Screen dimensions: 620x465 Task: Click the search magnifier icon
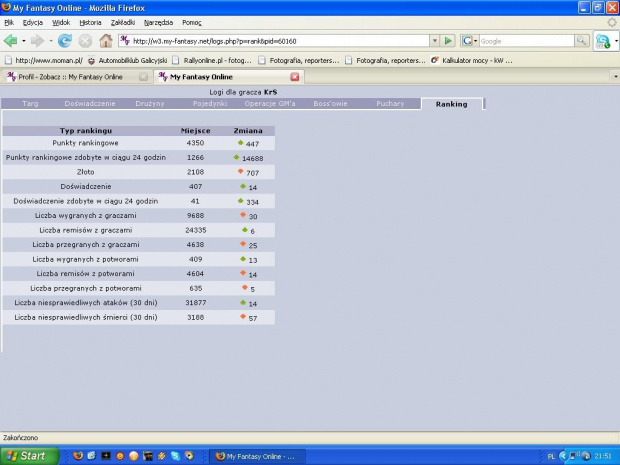click(581, 40)
